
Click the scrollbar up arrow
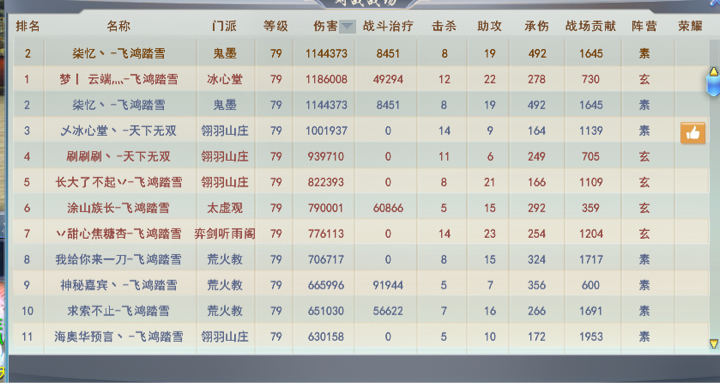pyautogui.click(x=713, y=71)
